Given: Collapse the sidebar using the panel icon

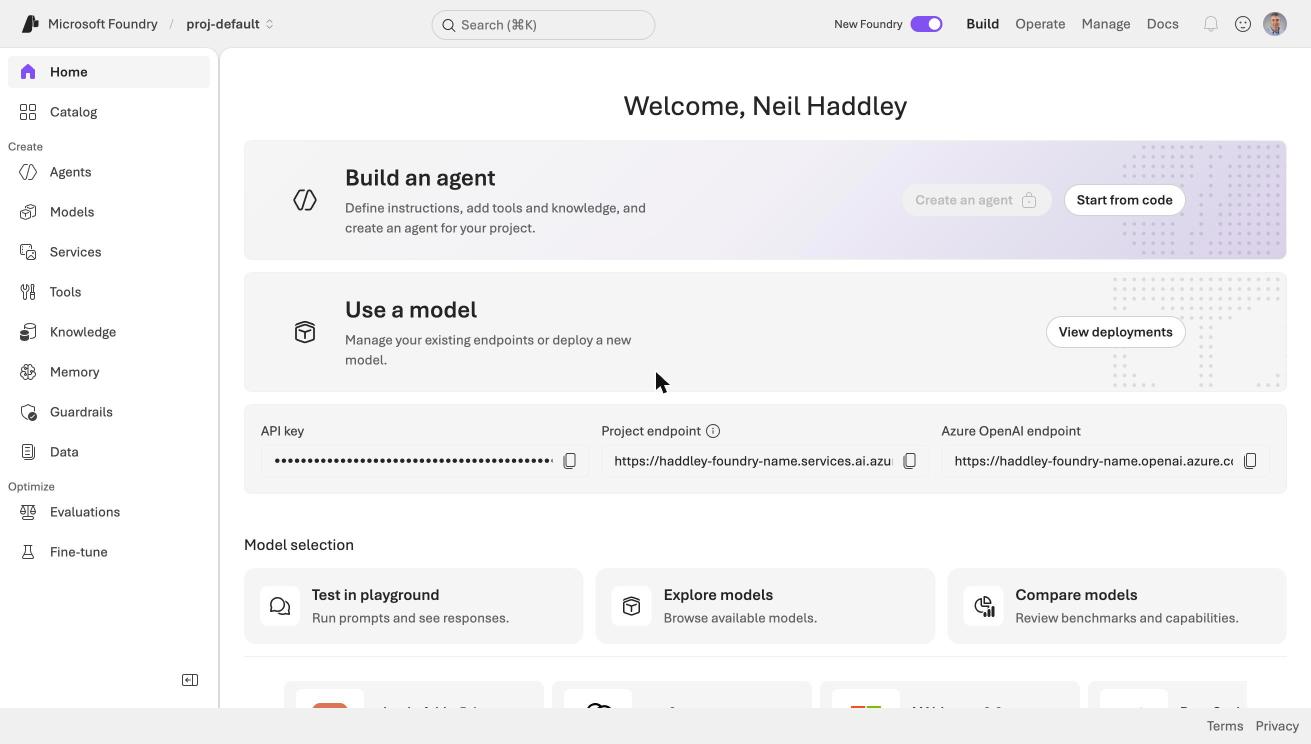Looking at the screenshot, I should 190,680.
